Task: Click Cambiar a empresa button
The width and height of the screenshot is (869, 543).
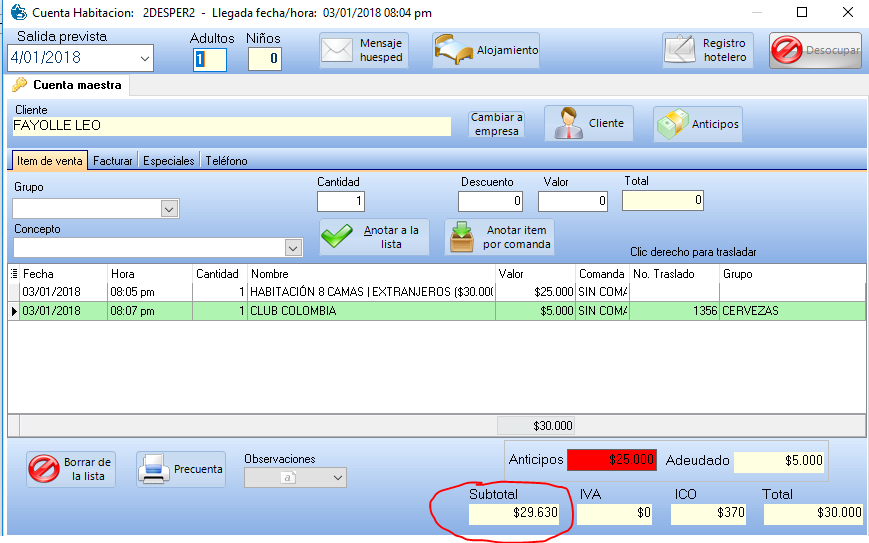Action: tap(497, 124)
